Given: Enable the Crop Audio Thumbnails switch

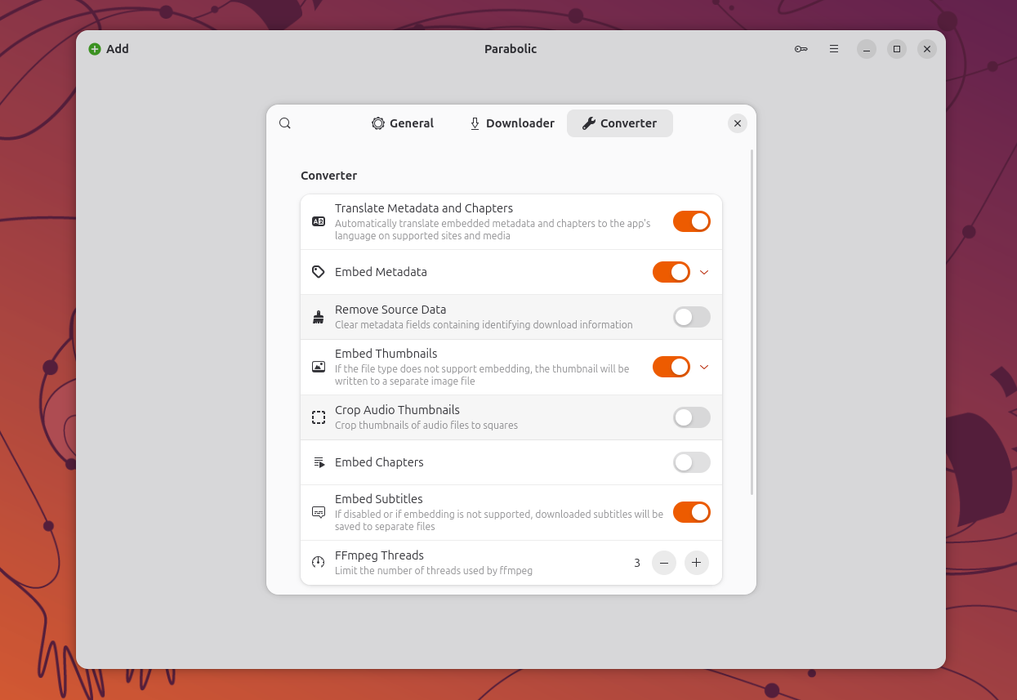Looking at the screenshot, I should (x=691, y=418).
